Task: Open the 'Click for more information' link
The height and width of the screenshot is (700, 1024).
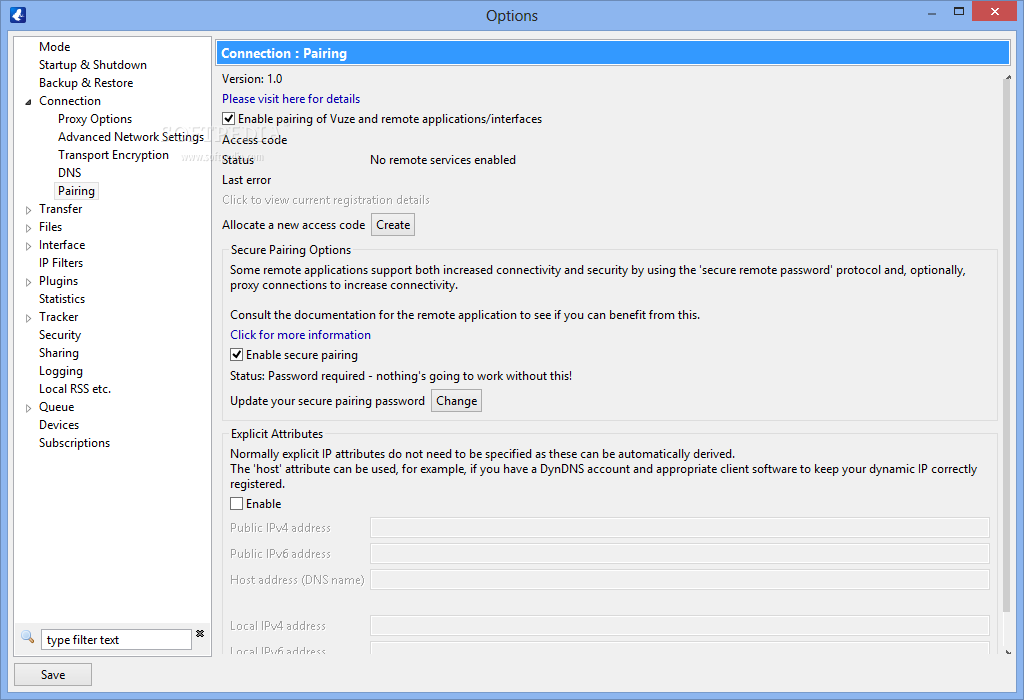Action: tap(300, 334)
